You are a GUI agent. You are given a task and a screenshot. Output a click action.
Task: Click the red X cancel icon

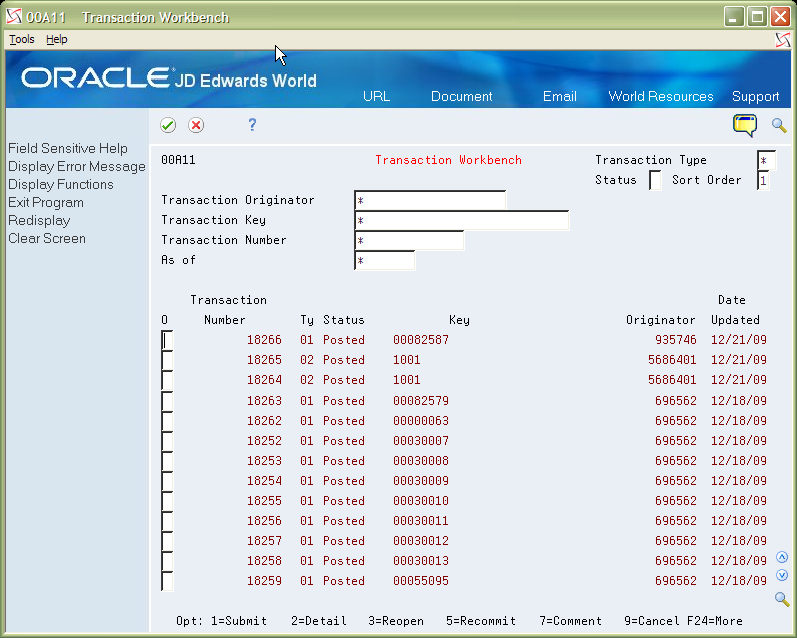coord(196,125)
